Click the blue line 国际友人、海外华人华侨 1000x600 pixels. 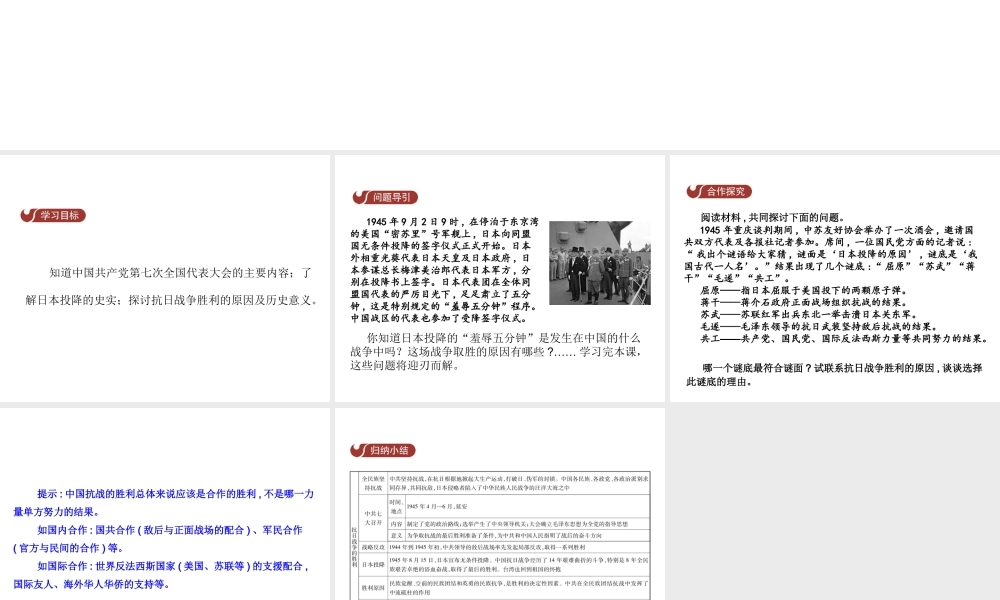91,583
